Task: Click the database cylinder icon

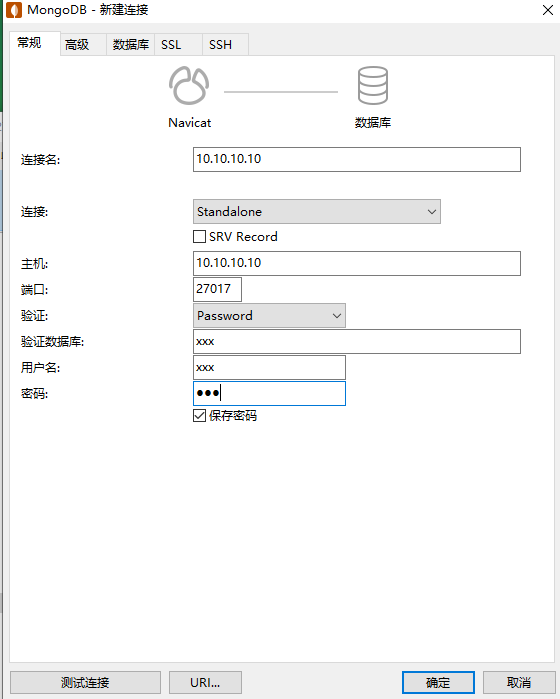Action: pos(373,86)
